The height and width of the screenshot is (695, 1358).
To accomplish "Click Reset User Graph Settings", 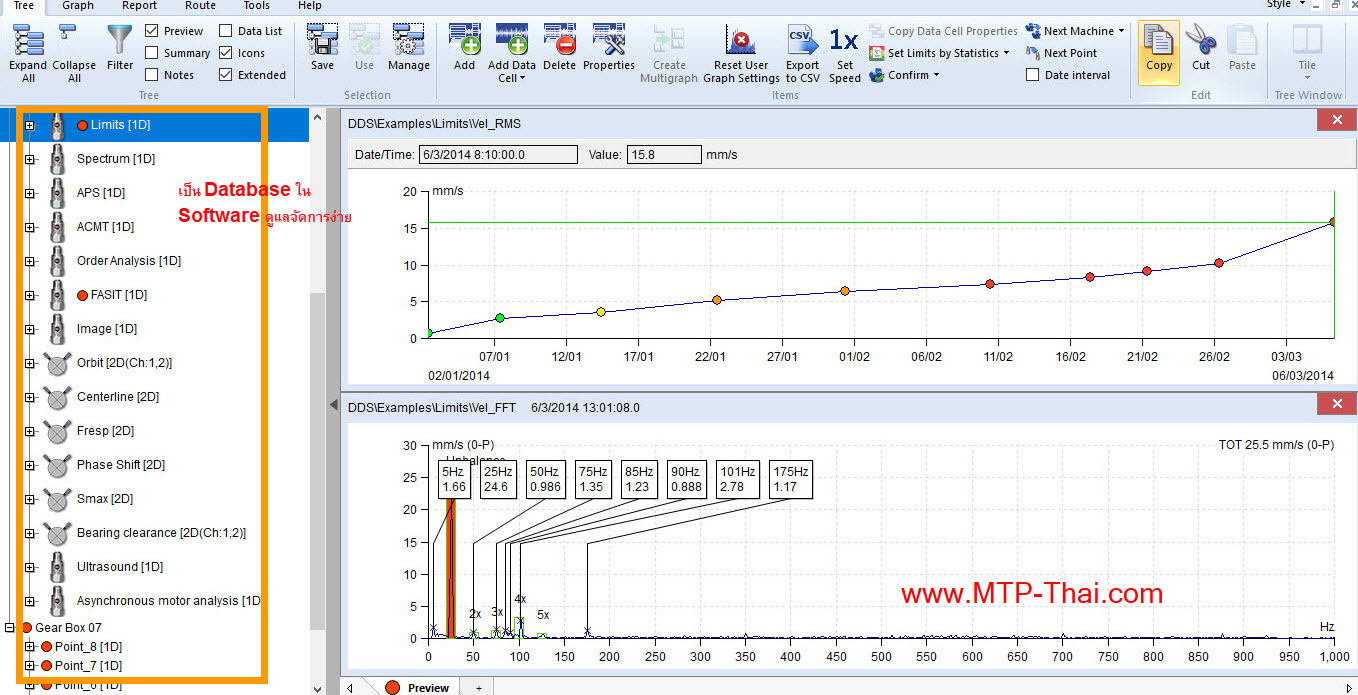I will (741, 40).
